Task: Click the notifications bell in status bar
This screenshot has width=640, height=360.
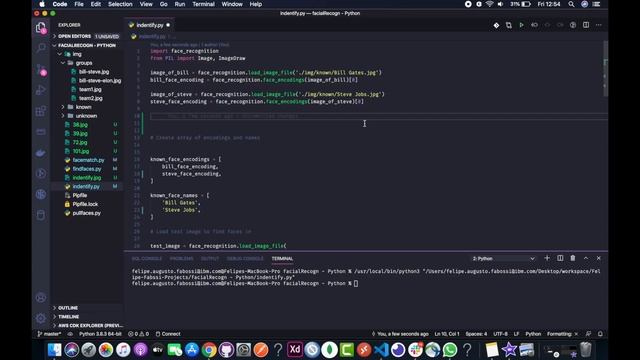Action: (x=600, y=334)
